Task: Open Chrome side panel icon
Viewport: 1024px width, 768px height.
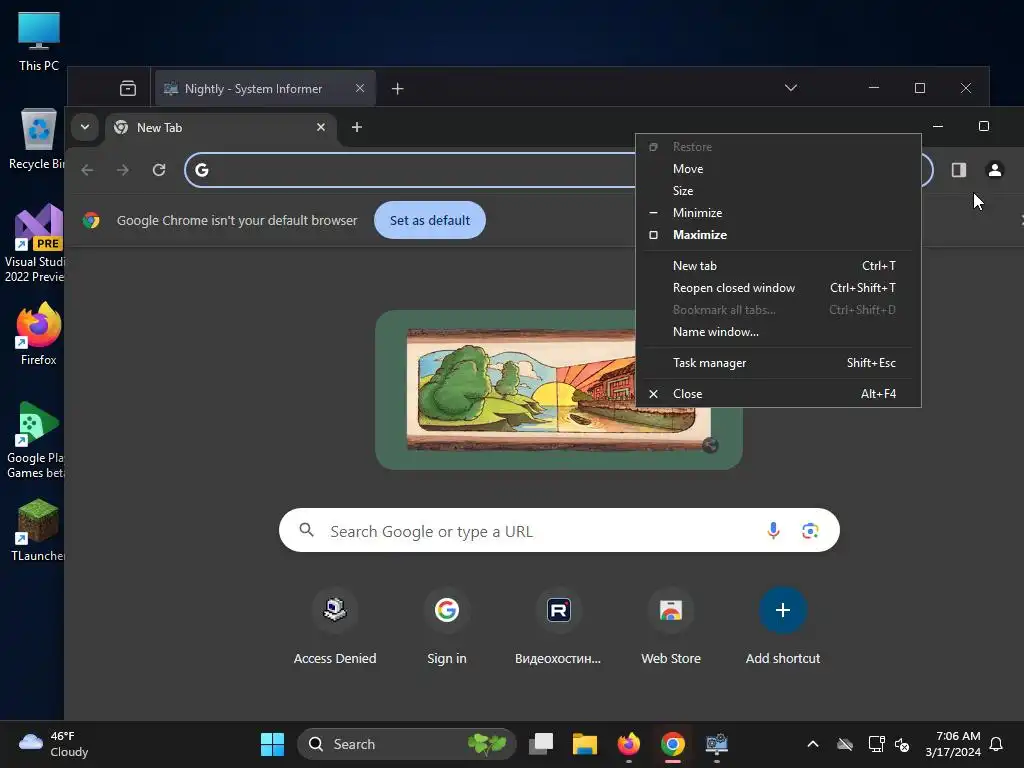Action: pyautogui.click(x=959, y=170)
